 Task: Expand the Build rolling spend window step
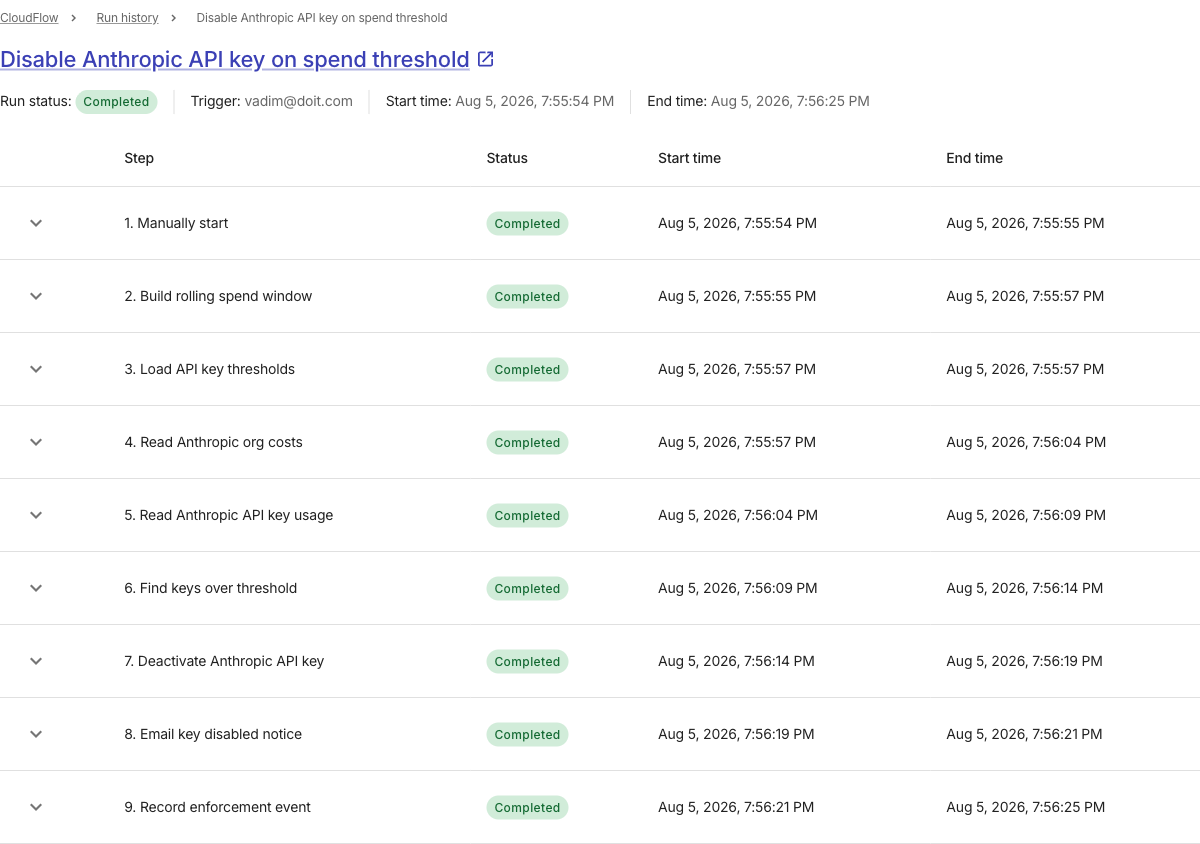coord(36,296)
